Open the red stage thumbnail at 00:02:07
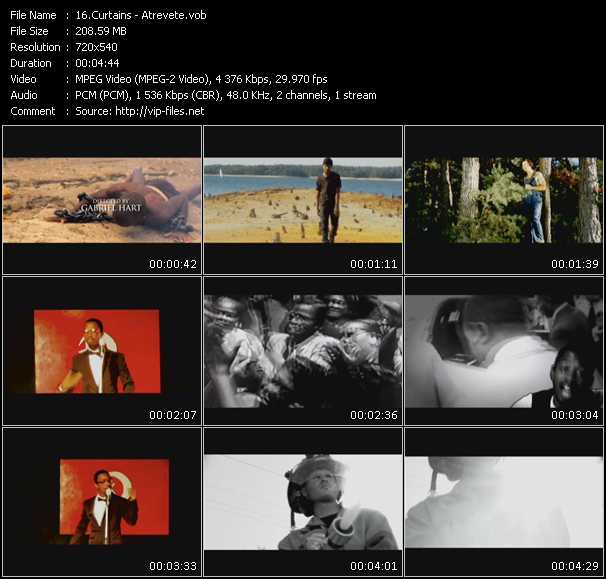The height and width of the screenshot is (579, 606). click(x=102, y=351)
